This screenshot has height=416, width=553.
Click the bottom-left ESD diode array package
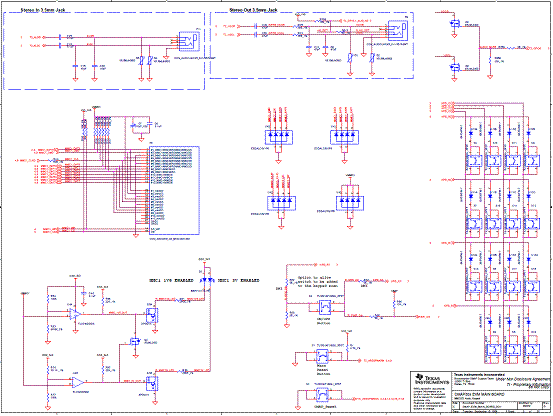click(x=281, y=203)
